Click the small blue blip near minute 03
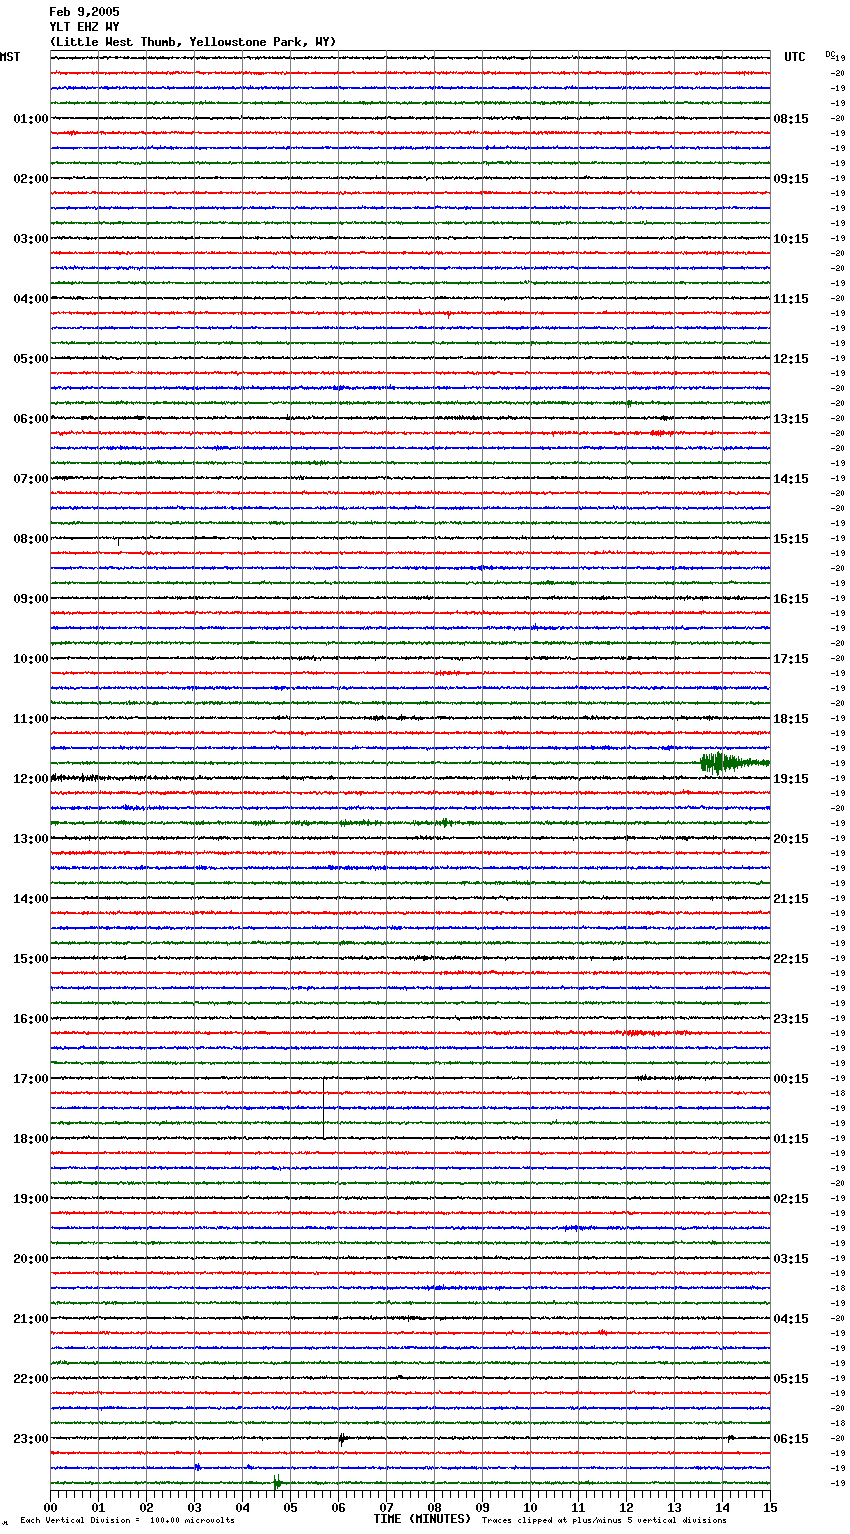This screenshot has width=850, height=1534. [x=197, y=1467]
